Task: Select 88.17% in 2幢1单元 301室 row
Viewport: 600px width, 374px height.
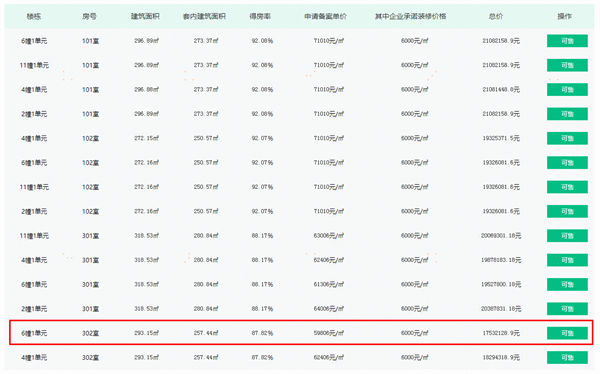Action: pos(262,309)
